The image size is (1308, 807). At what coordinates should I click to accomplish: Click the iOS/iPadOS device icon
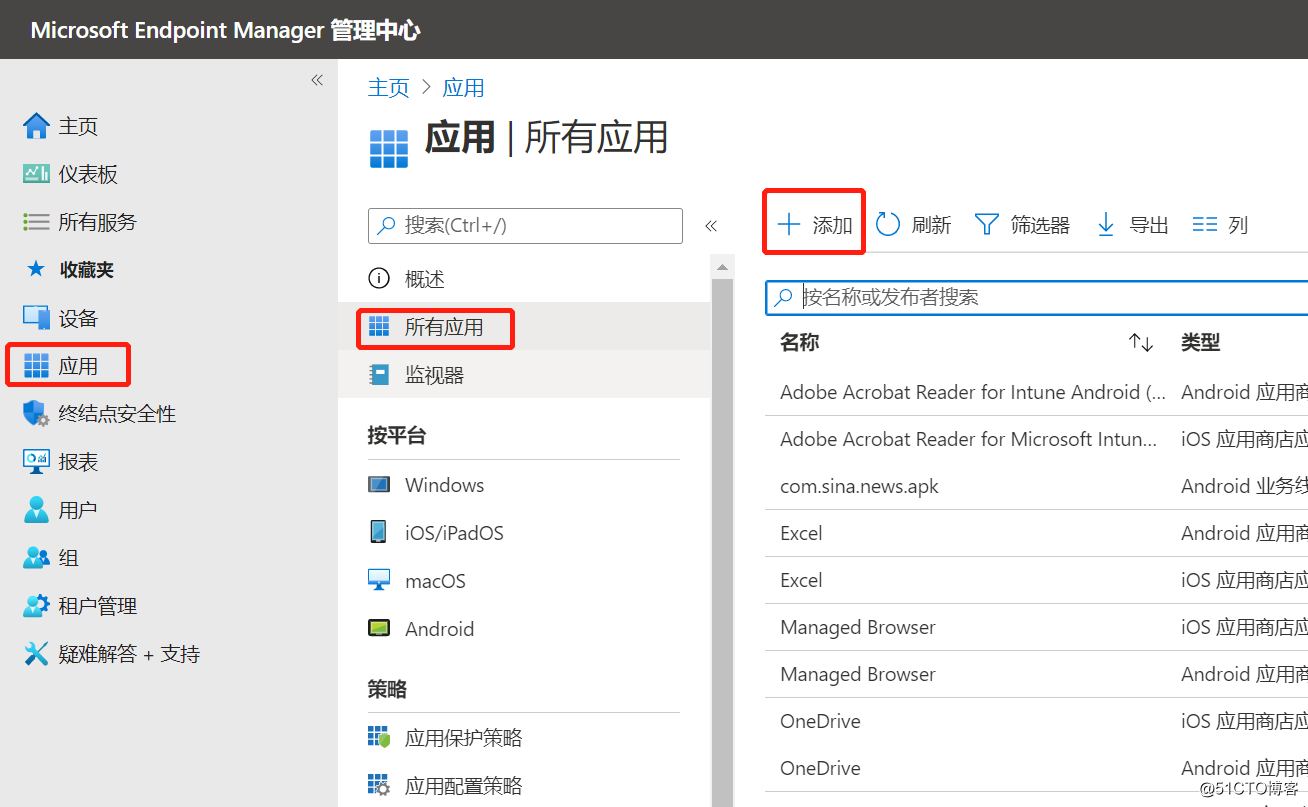pos(379,532)
